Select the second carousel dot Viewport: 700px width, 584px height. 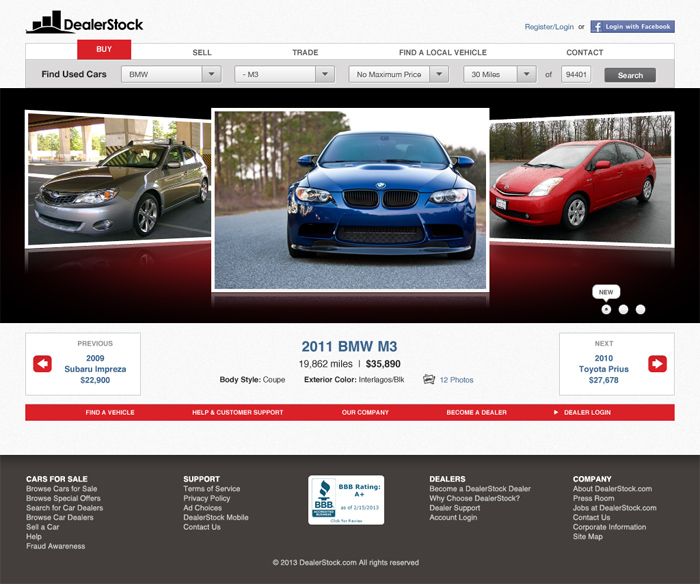[x=623, y=309]
